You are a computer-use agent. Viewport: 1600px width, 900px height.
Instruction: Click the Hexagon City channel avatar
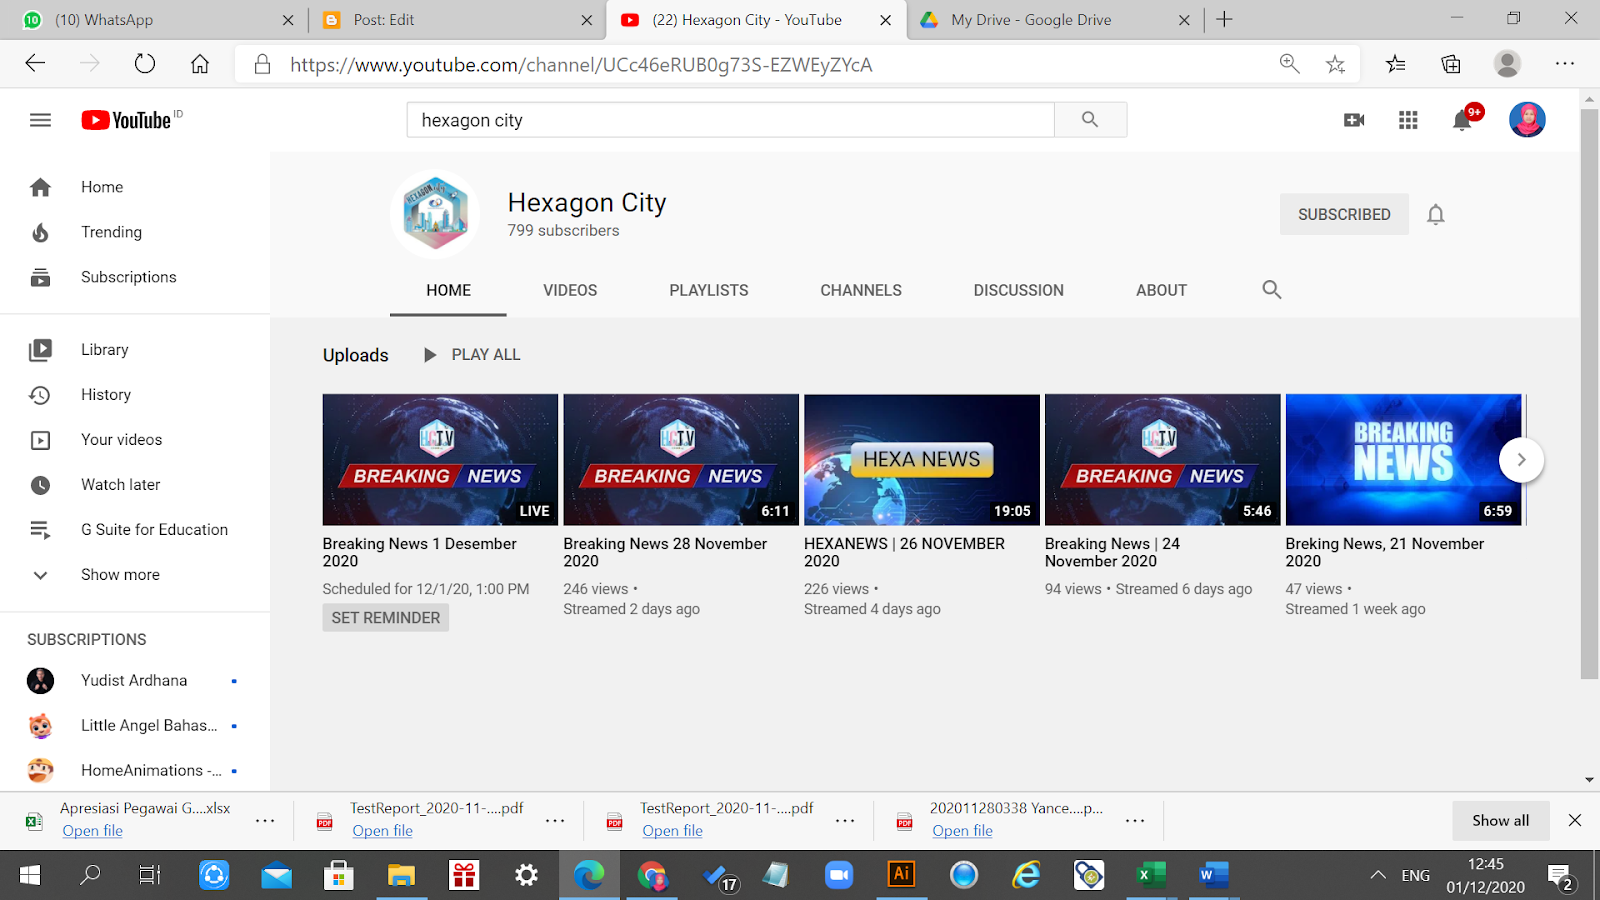coord(435,214)
